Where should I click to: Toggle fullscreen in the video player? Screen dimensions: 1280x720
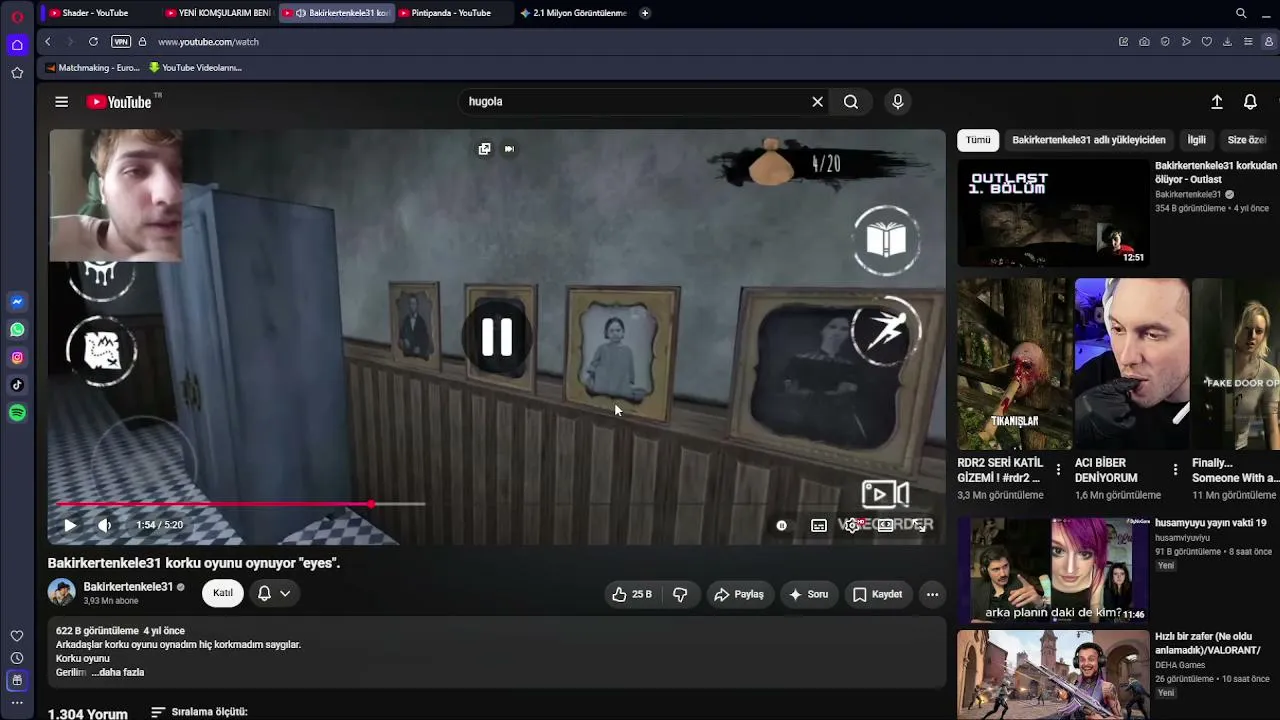point(920,525)
